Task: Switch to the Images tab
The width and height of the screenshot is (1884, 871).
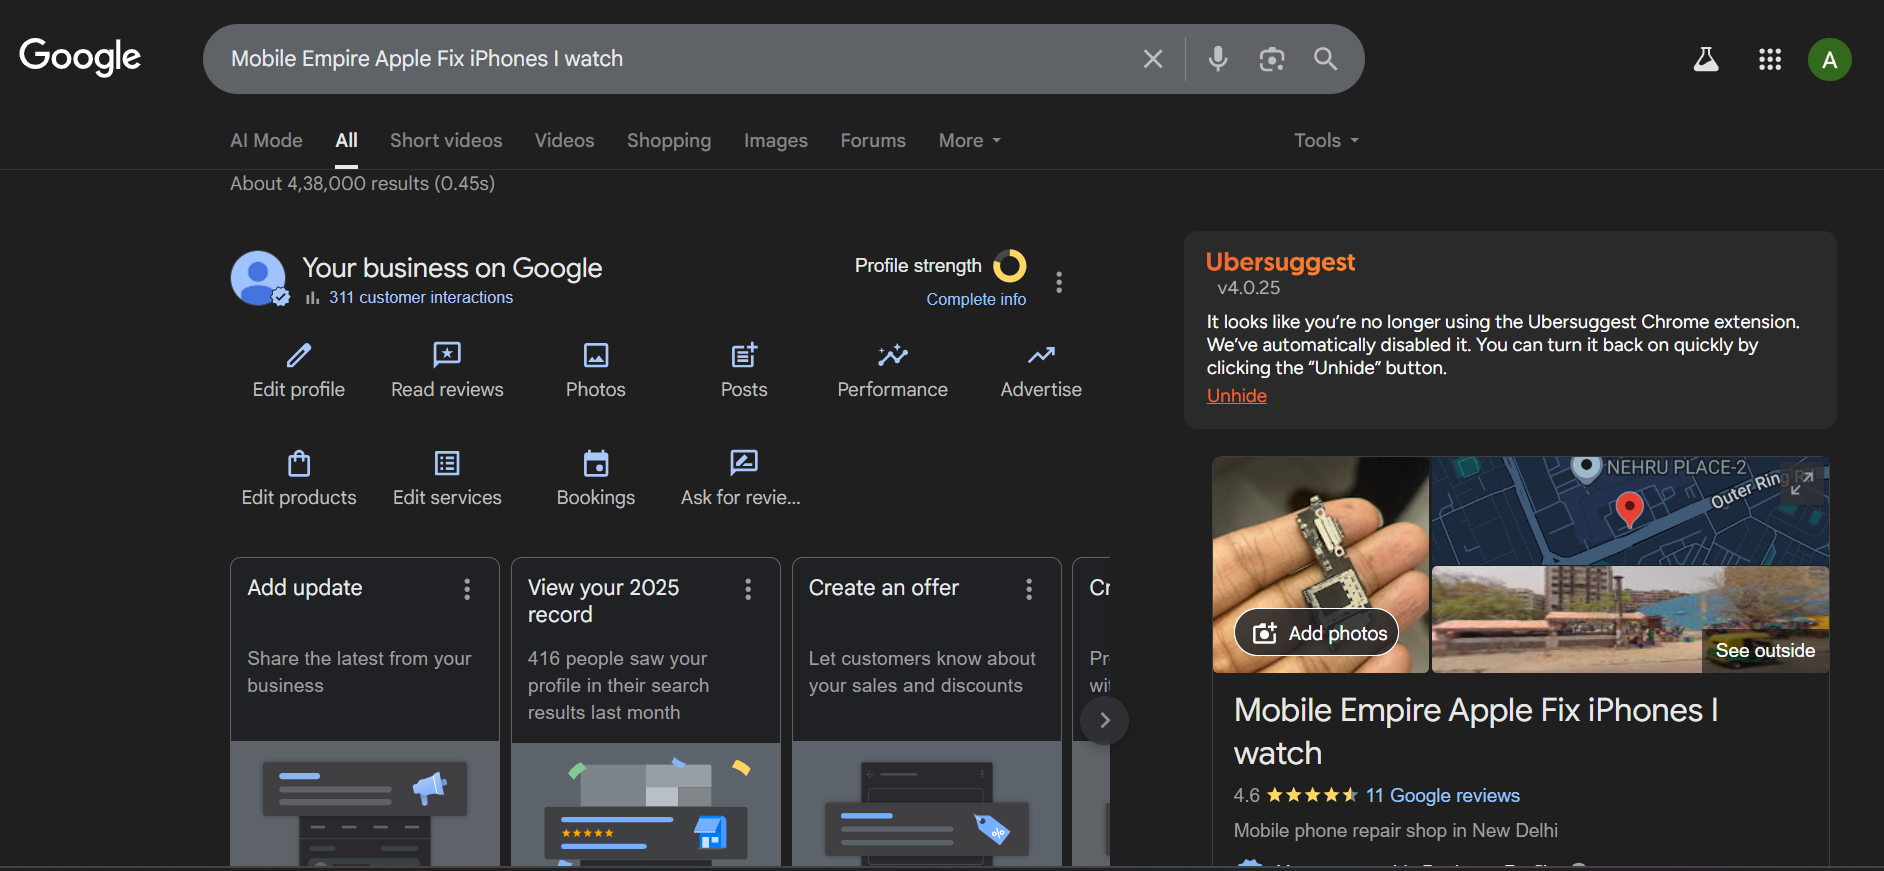Action: coord(775,141)
